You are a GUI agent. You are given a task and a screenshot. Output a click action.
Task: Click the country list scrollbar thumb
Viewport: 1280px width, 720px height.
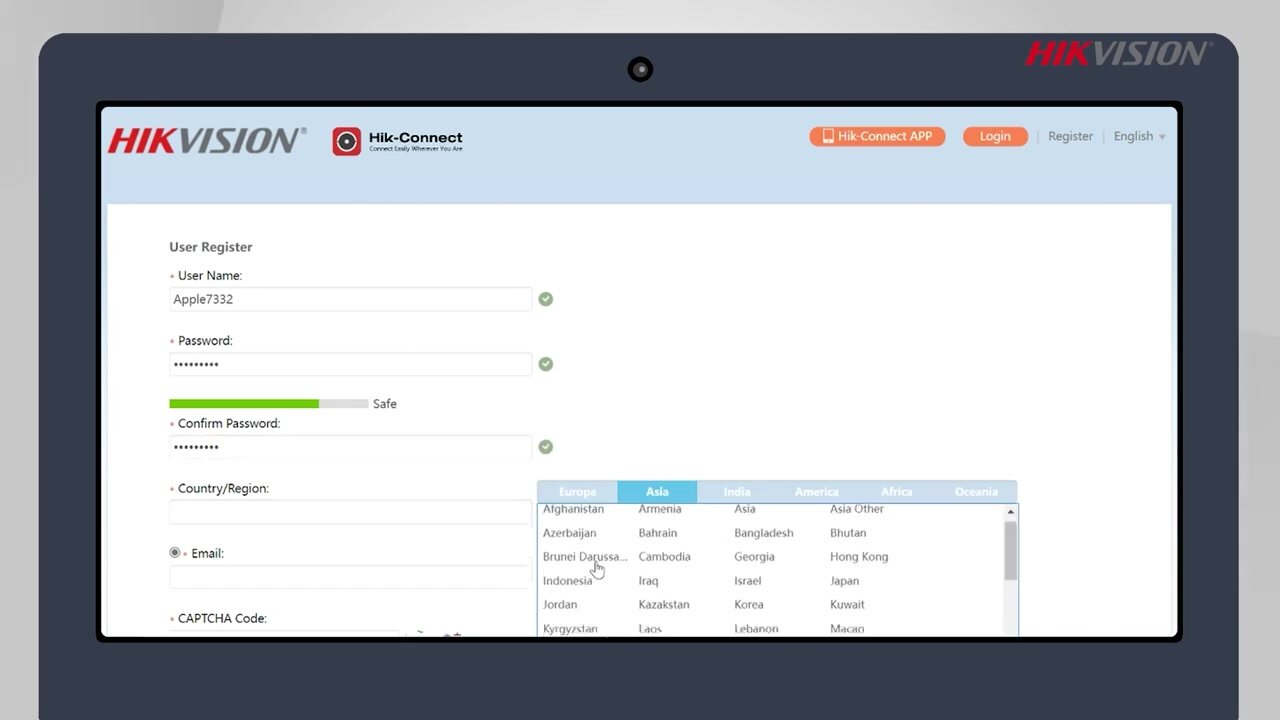(x=1011, y=551)
